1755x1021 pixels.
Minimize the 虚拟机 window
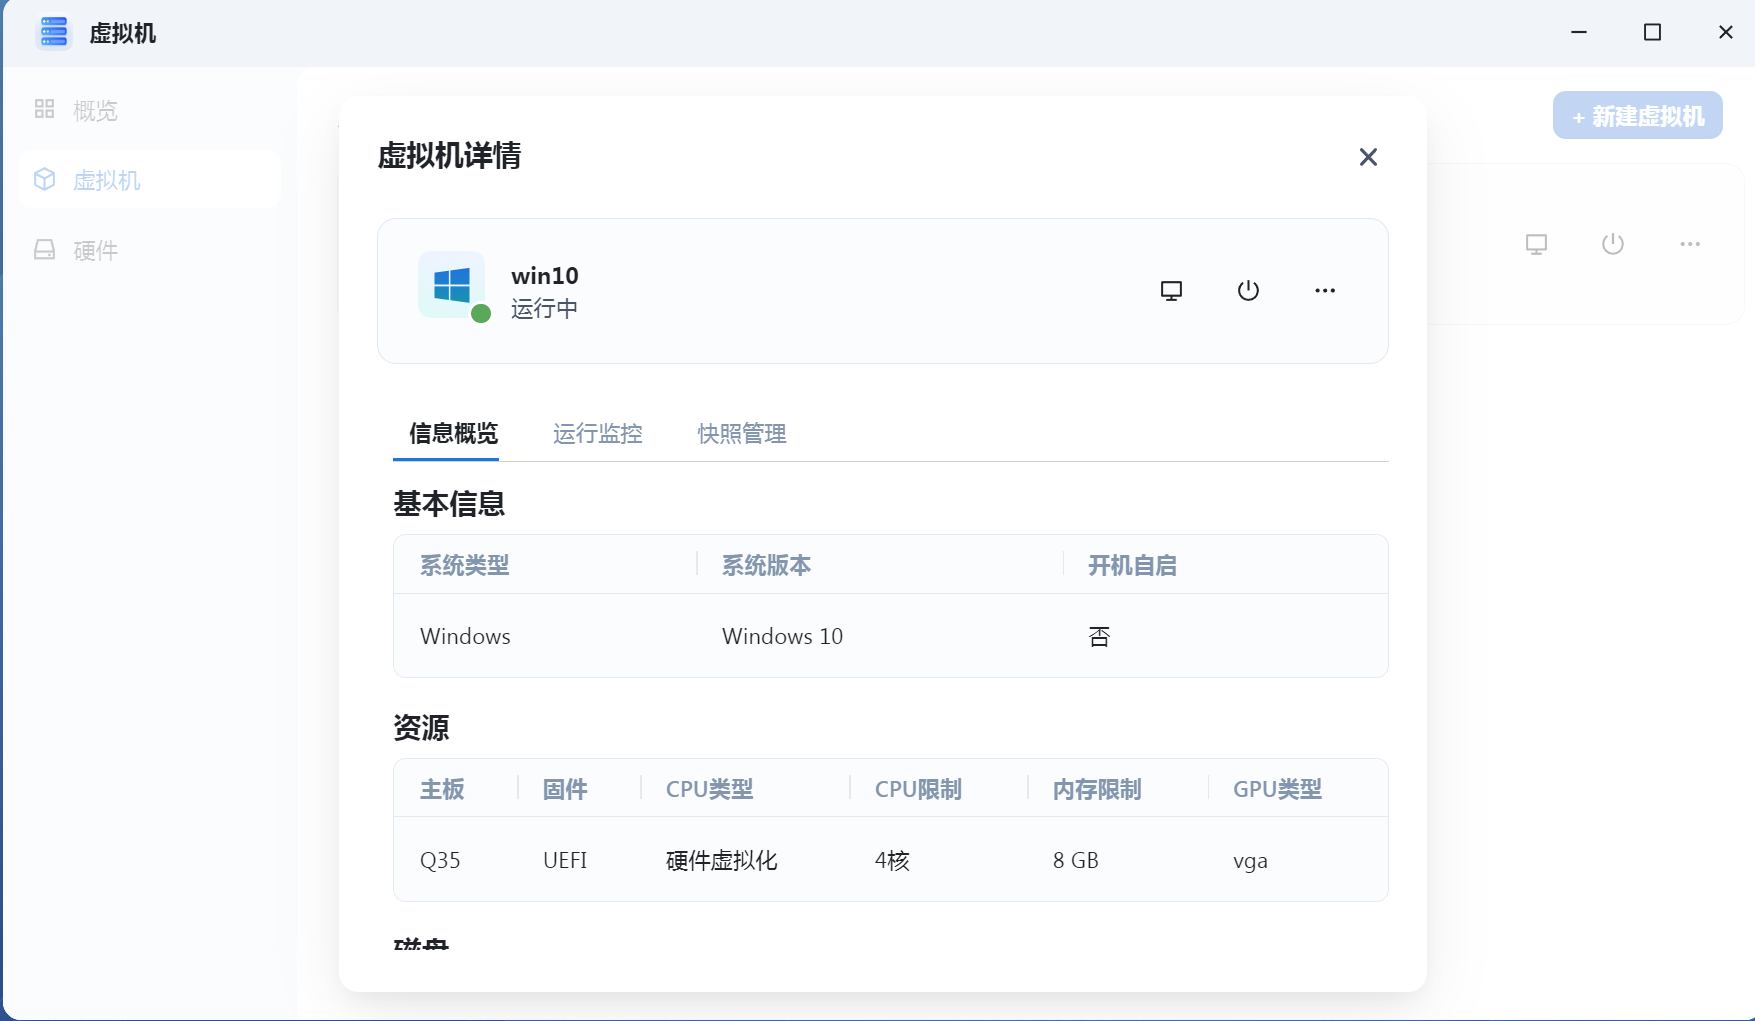click(1579, 32)
